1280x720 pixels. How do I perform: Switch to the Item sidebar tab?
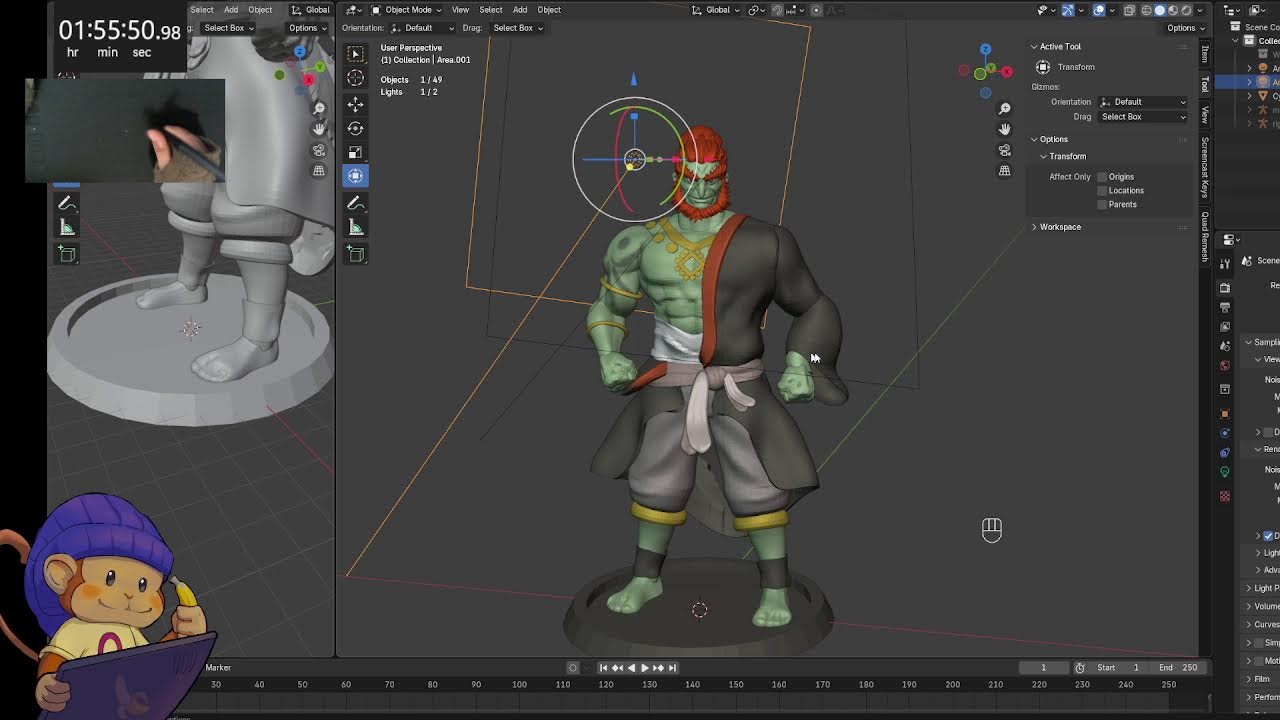[1205, 54]
